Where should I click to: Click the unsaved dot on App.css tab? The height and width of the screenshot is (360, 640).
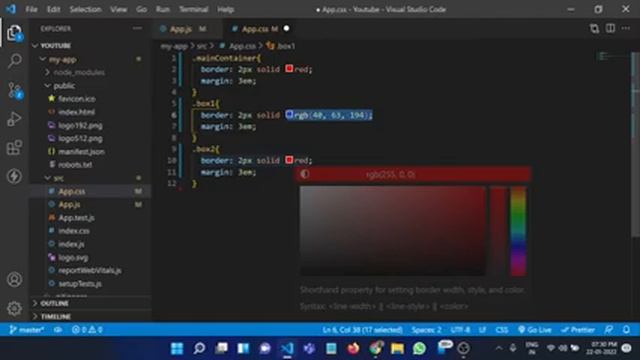coord(287,28)
